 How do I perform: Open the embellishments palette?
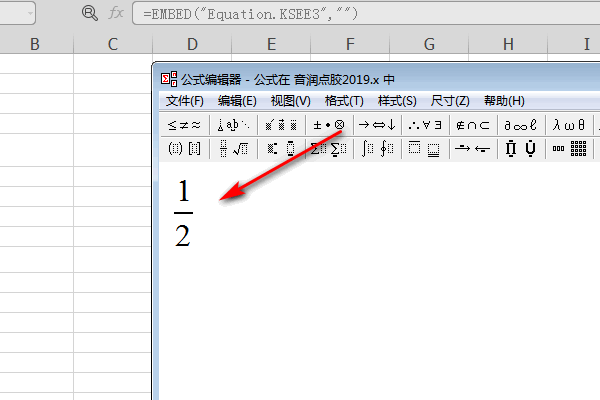pyautogui.click(x=281, y=125)
